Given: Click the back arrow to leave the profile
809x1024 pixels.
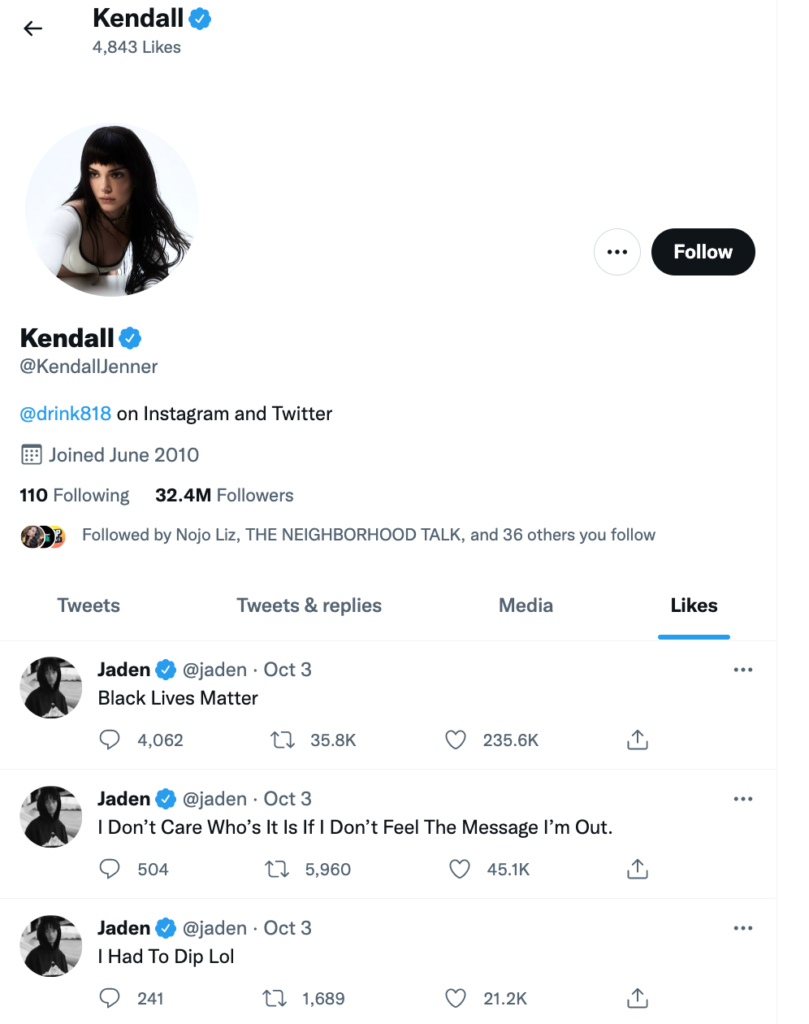Looking at the screenshot, I should tap(33, 28).
